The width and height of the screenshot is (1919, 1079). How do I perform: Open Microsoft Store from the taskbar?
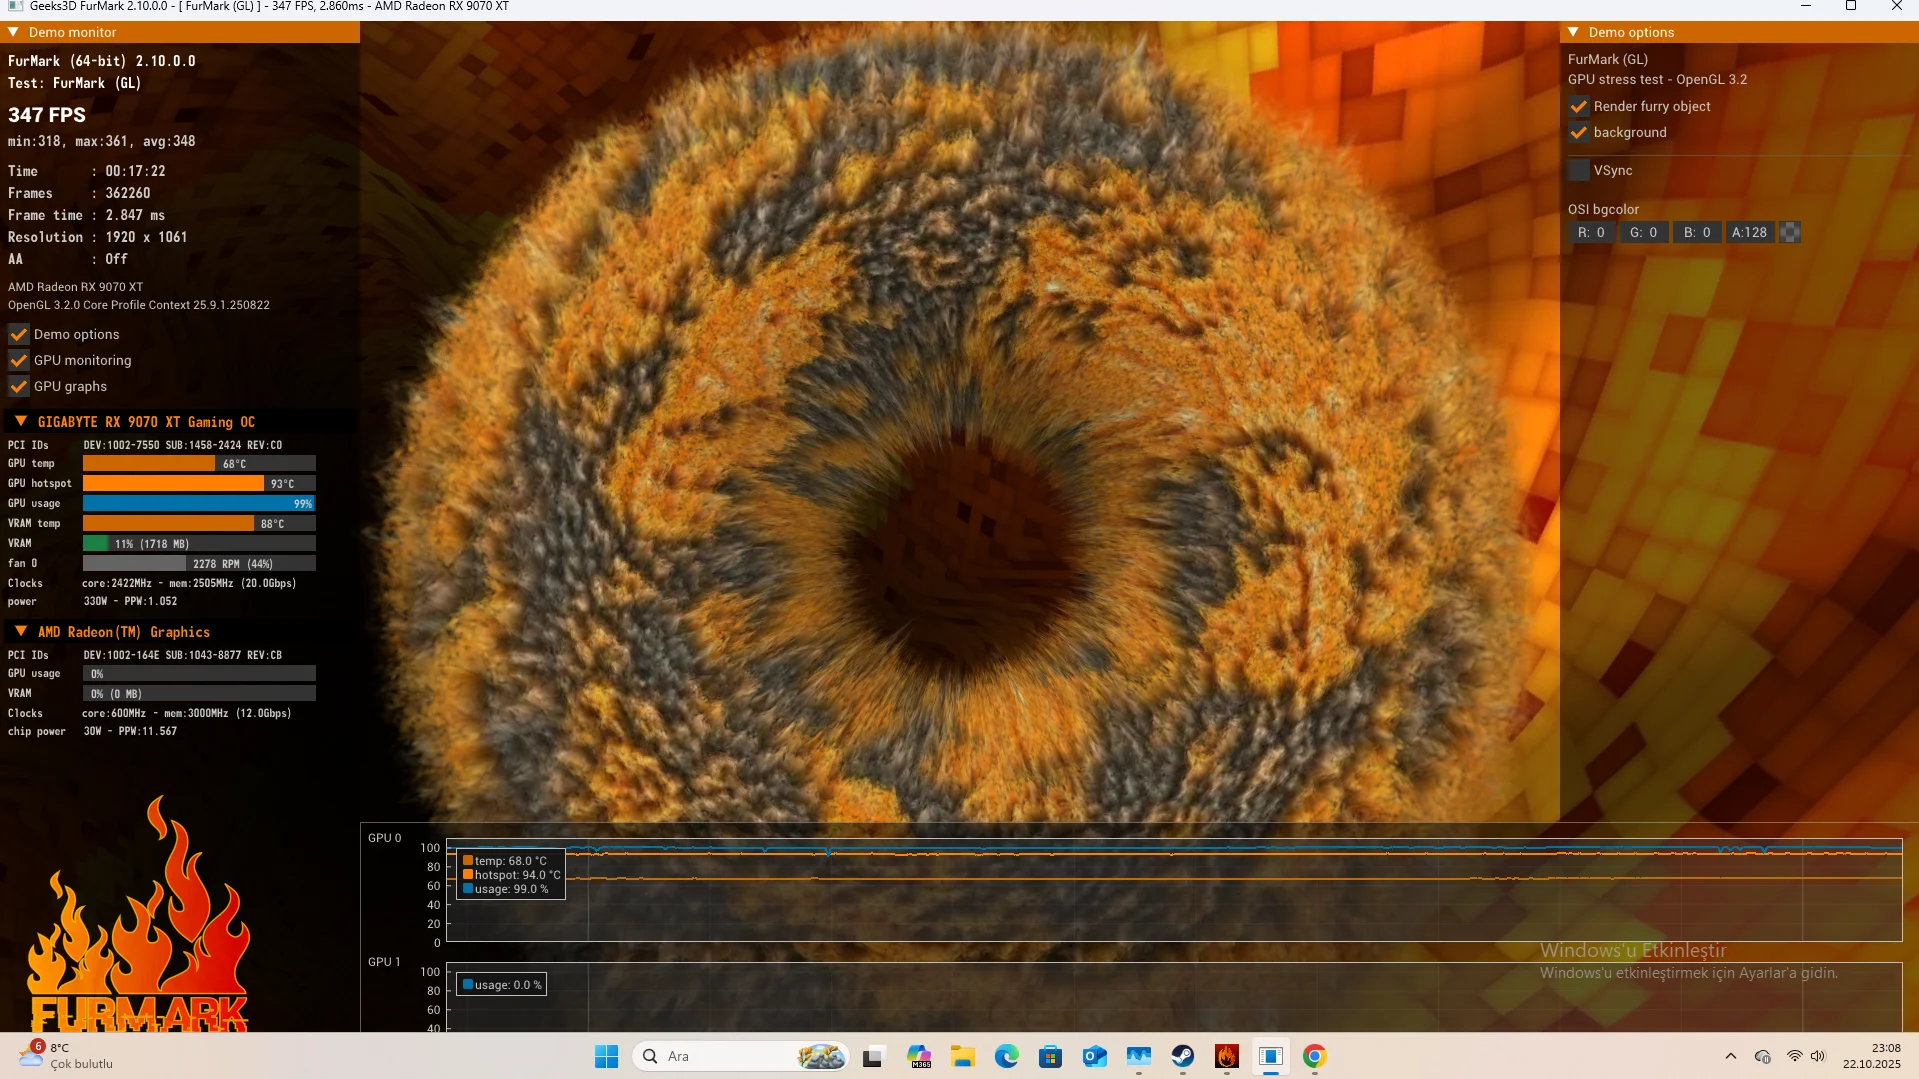point(1050,1056)
